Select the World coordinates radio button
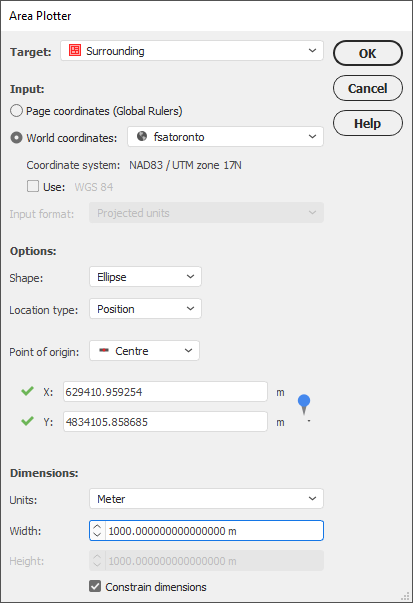 (16, 138)
